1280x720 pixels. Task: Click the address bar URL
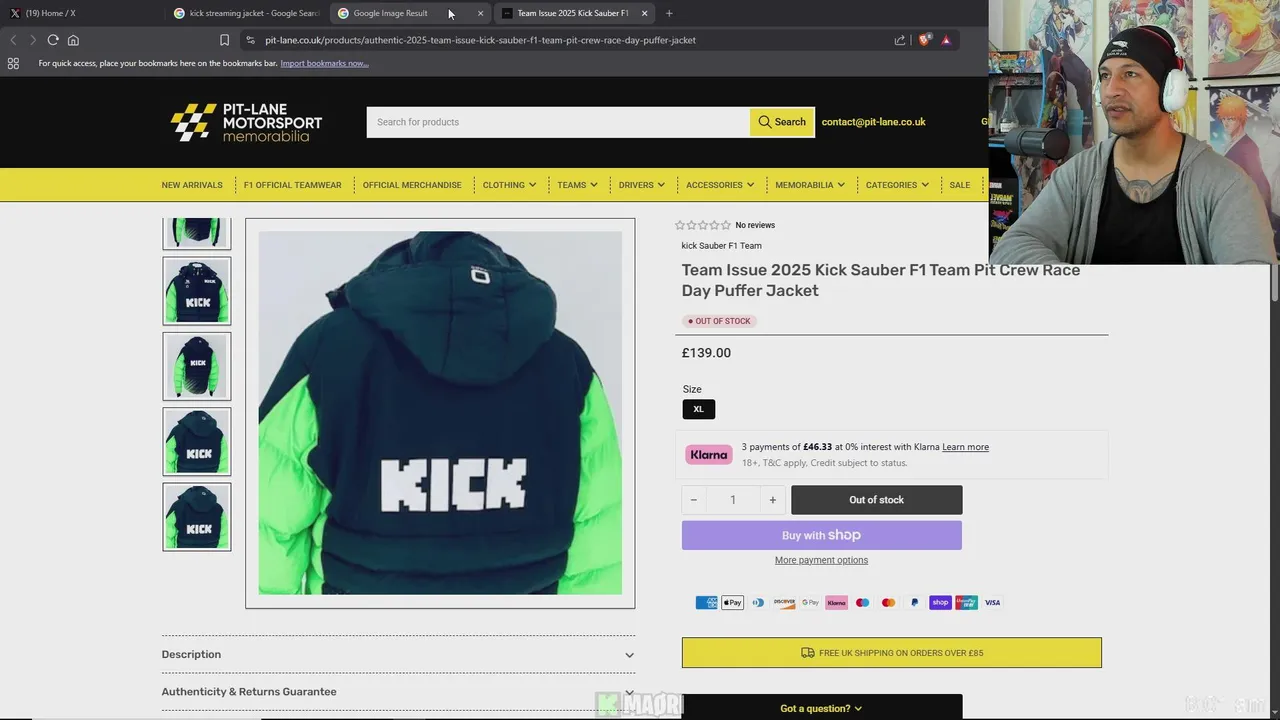480,40
